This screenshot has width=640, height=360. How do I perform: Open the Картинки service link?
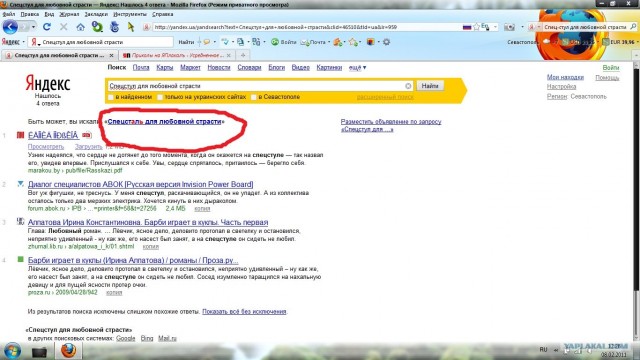coord(329,68)
